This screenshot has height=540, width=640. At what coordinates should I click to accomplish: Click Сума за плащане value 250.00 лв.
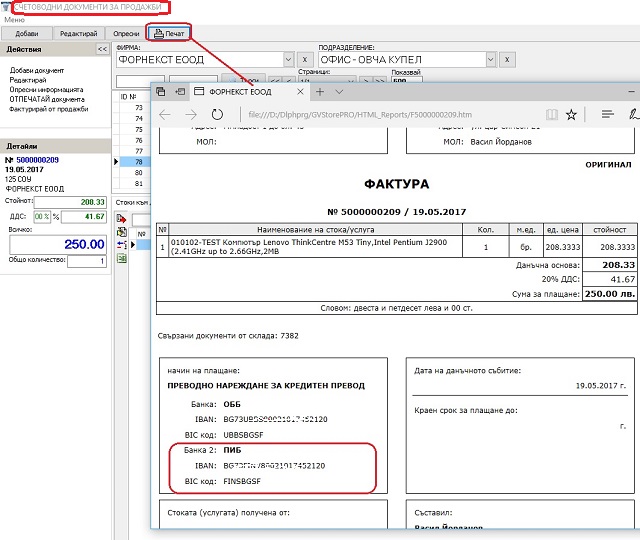coord(610,294)
